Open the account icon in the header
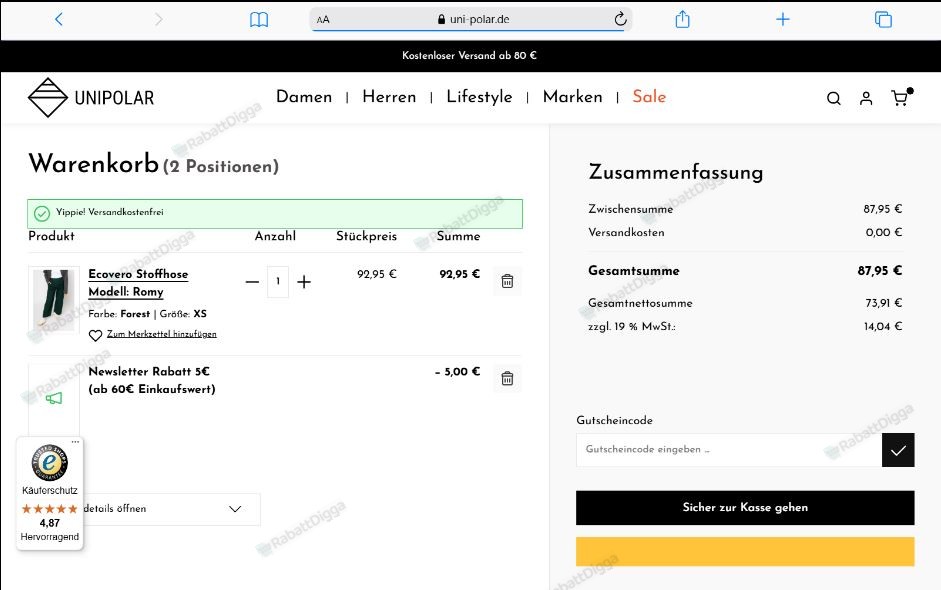941x590 pixels. point(866,98)
